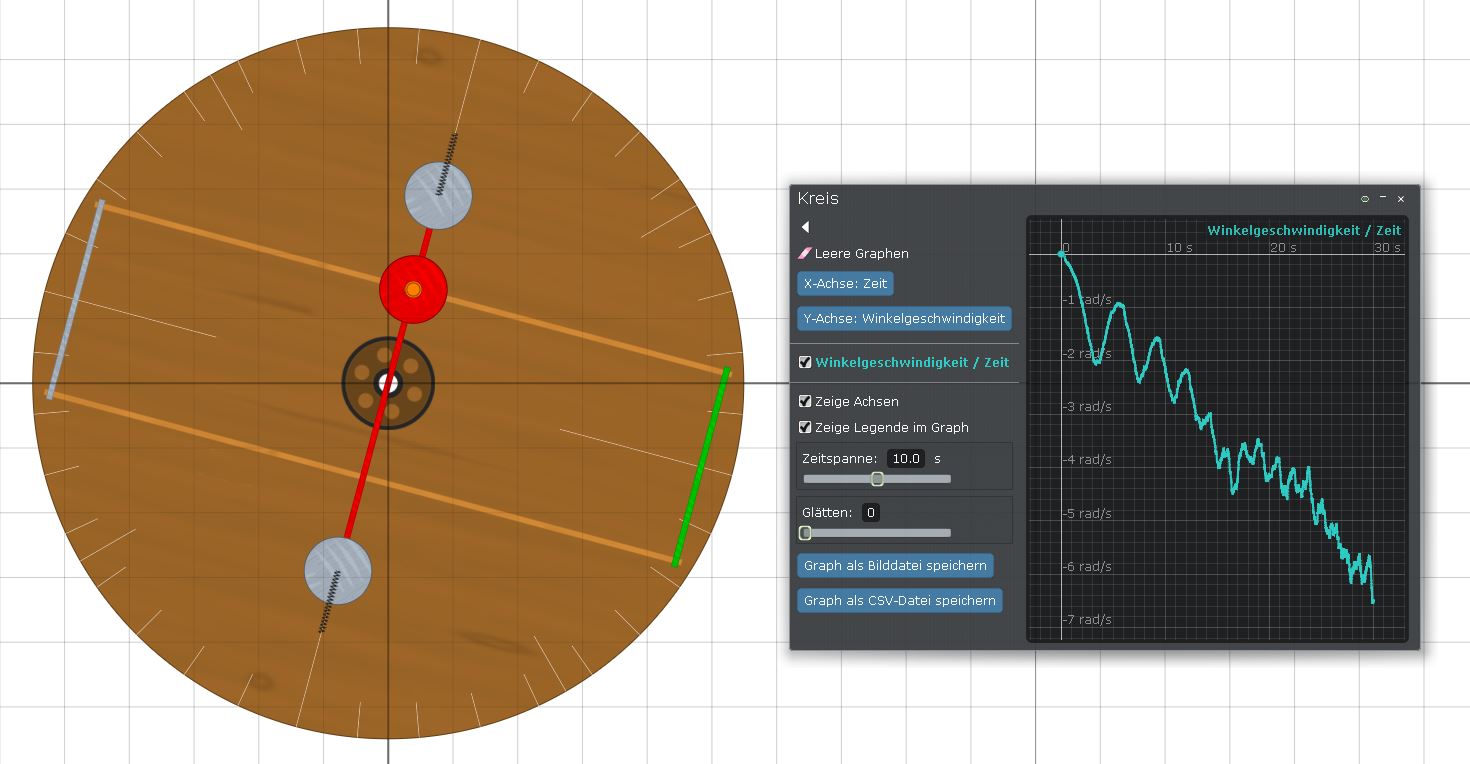
Task: Click the central motor axle hub
Action: tap(388, 383)
